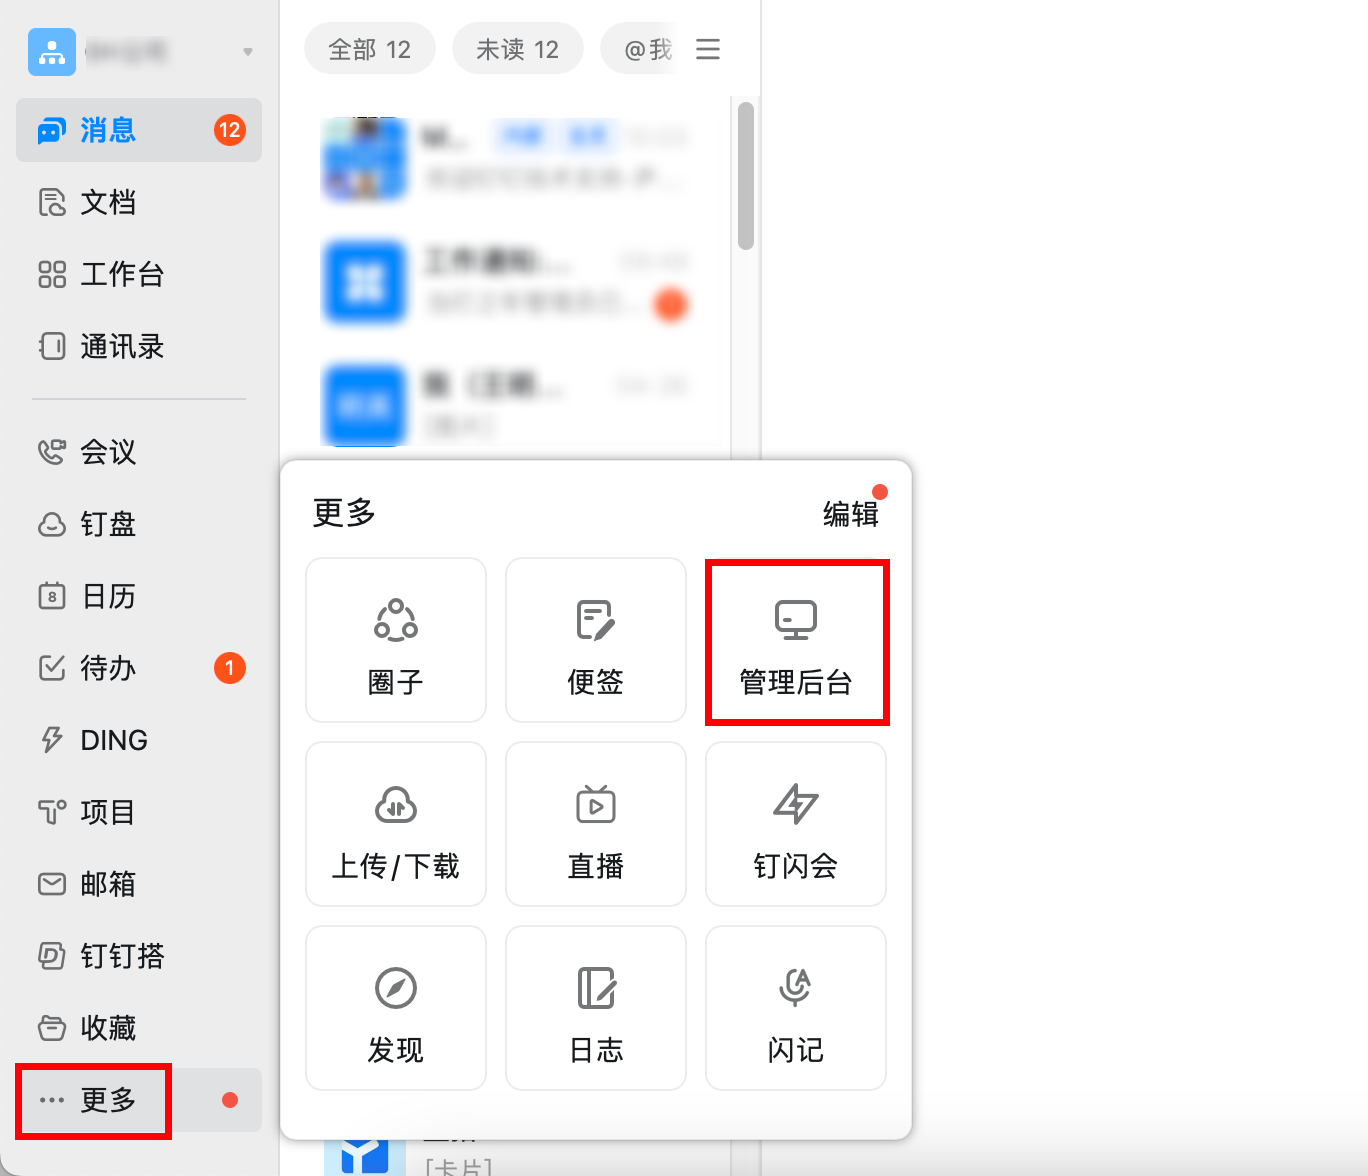Open the 工作通知 conversation thumbnail

pos(365,283)
